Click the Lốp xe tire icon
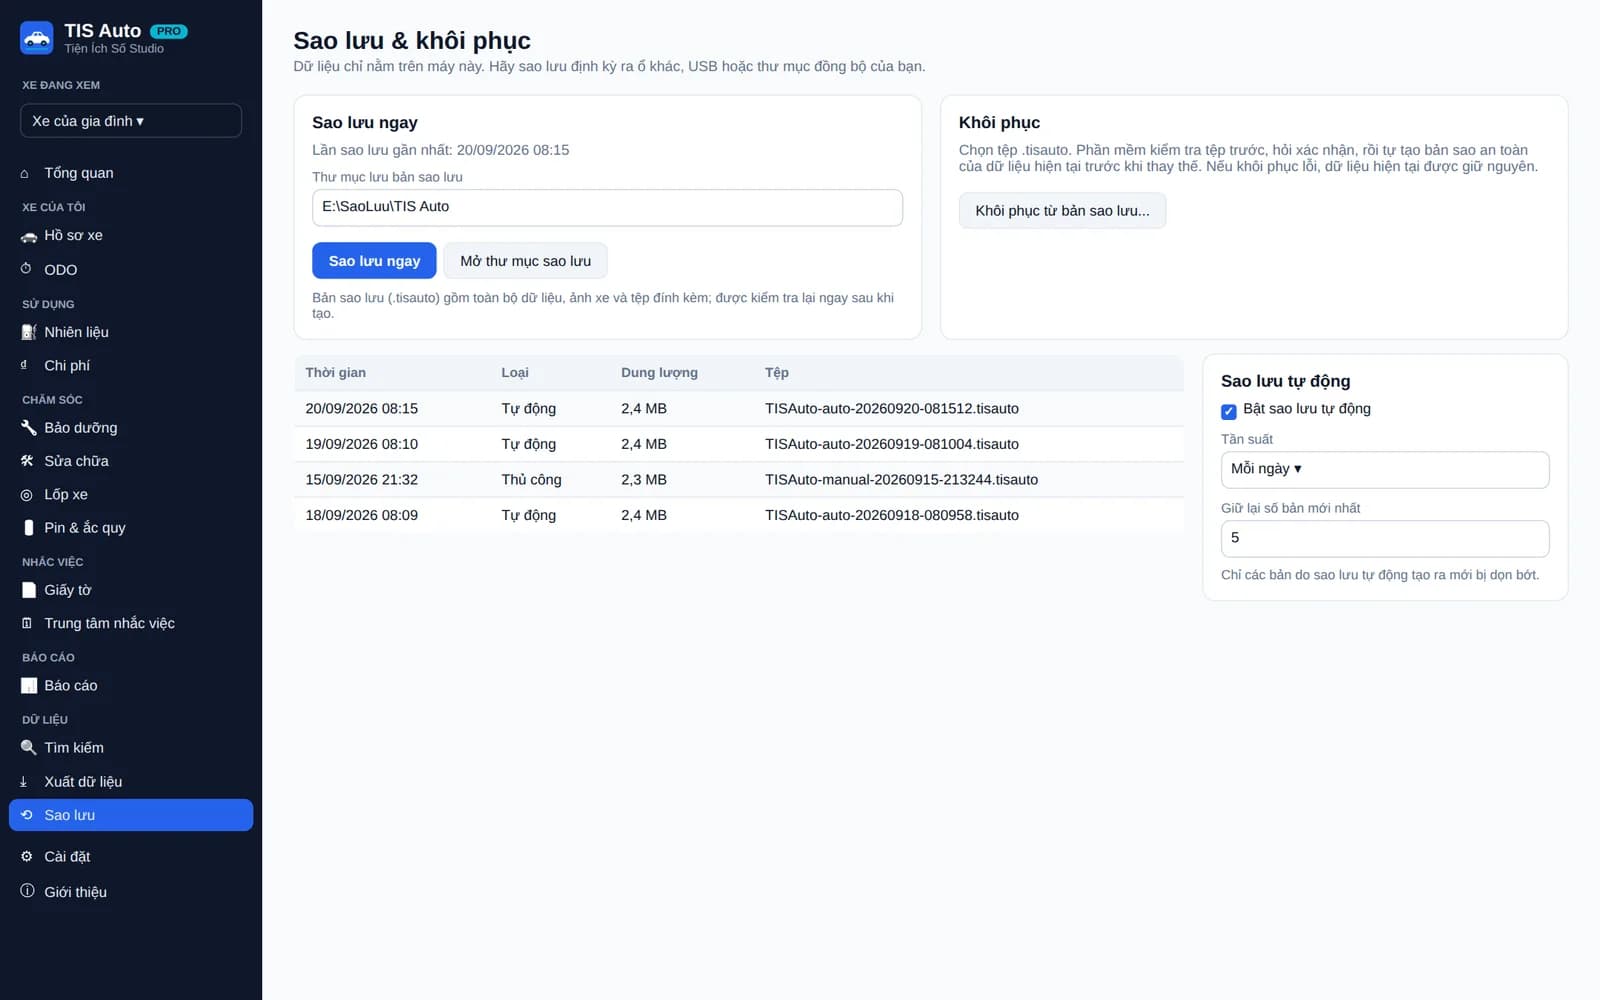 click(x=26, y=495)
